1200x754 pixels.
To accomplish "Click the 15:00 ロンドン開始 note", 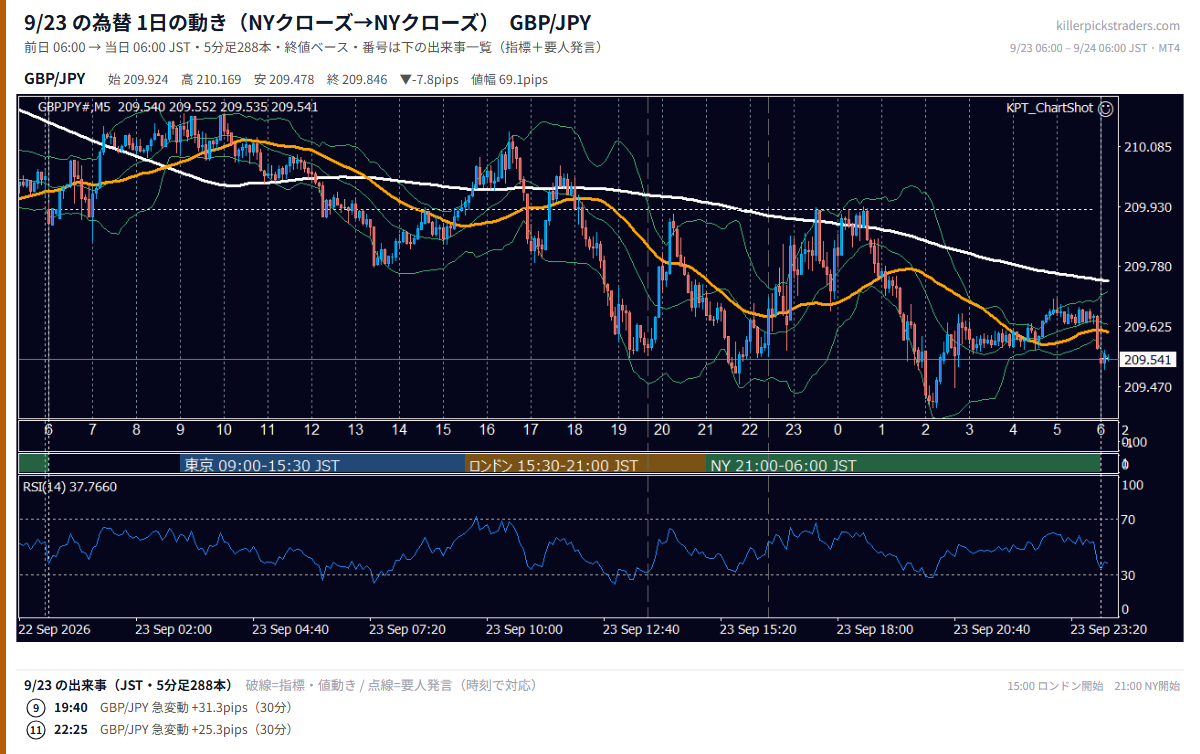I will tap(1055, 686).
